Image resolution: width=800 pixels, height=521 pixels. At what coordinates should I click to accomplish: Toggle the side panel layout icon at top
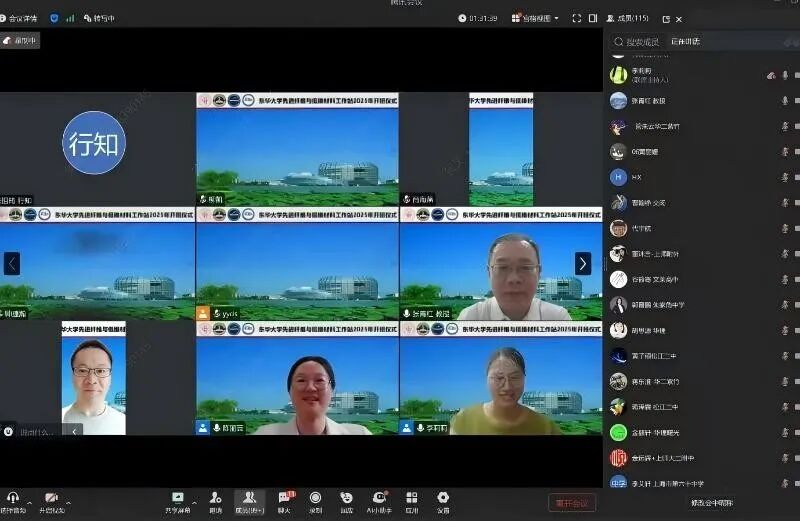[593, 18]
